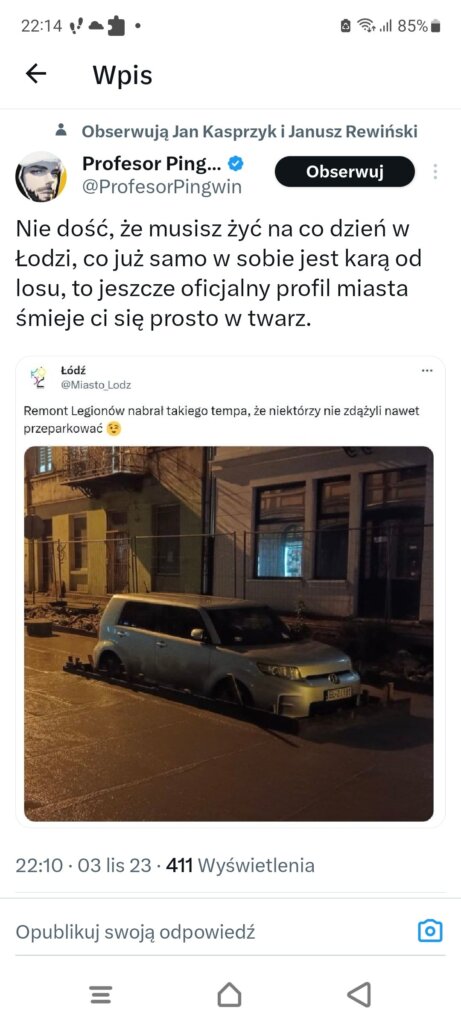Viewport: 461px width, 1024px height.
Task: Open the camera icon in reply bar
Action: click(x=430, y=931)
